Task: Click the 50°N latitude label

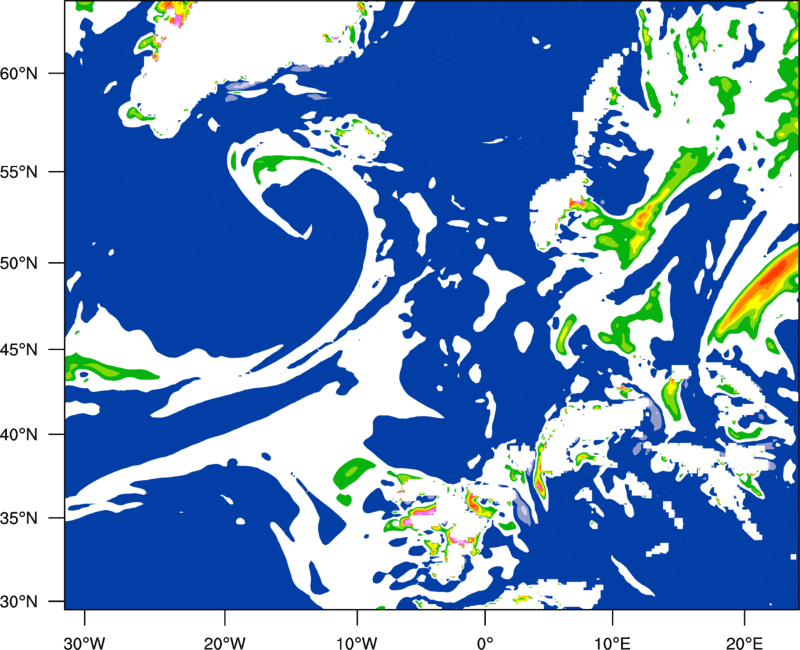Action: 19,263
